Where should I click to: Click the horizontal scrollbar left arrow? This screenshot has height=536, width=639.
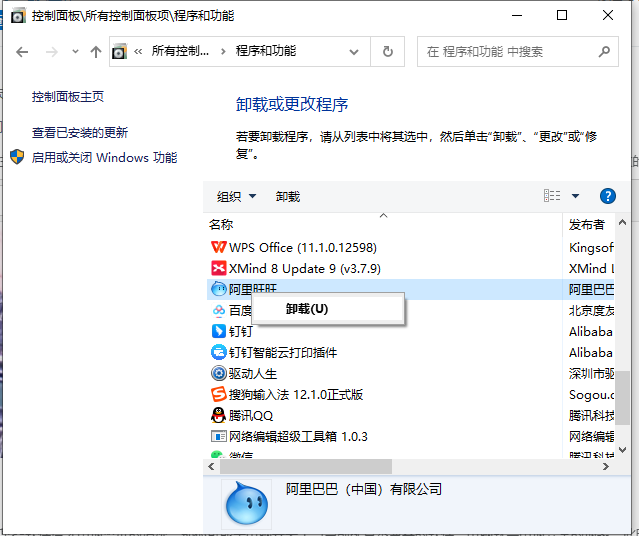pos(211,466)
